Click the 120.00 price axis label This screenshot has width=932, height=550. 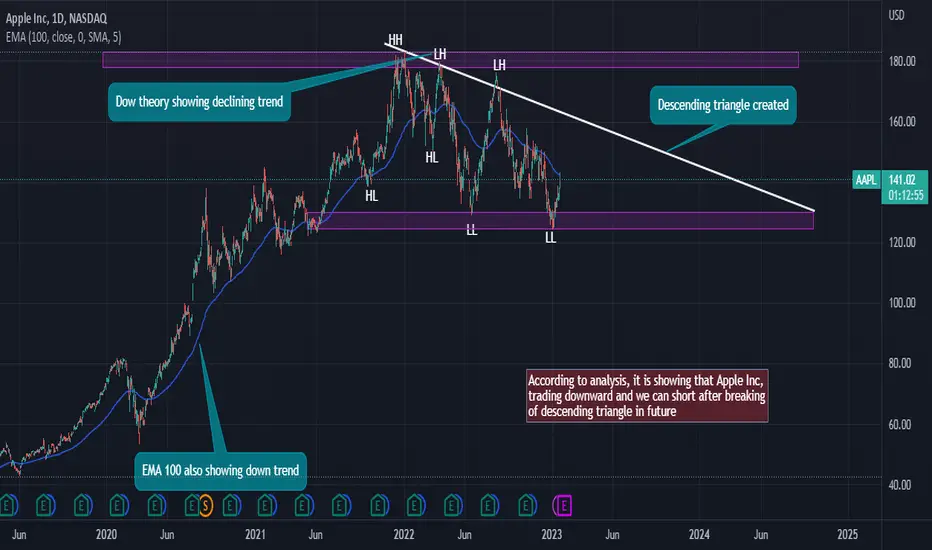pyautogui.click(x=902, y=243)
